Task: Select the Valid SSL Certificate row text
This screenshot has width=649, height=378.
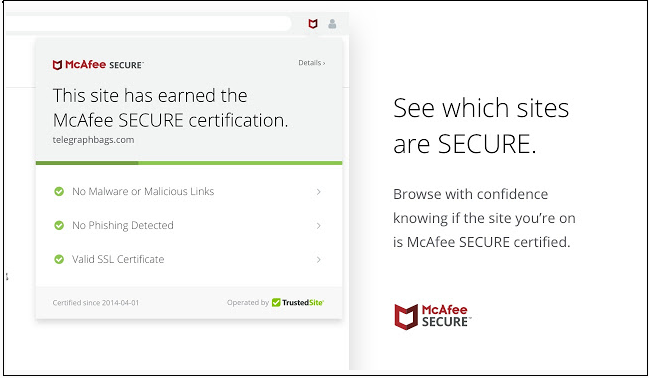Action: tap(118, 259)
